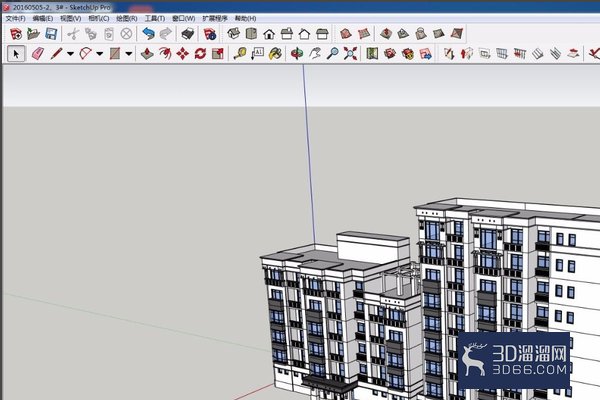The image size is (600, 400).
Task: Switch to Front view house icon
Action: pyautogui.click(x=269, y=34)
